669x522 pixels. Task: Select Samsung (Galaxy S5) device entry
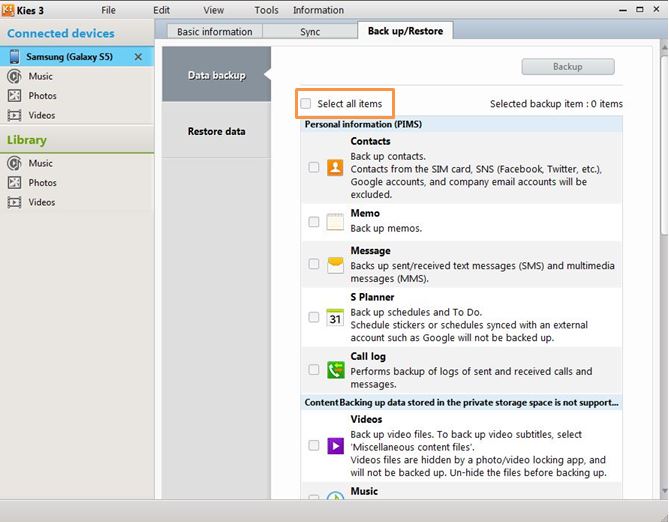click(x=77, y=57)
